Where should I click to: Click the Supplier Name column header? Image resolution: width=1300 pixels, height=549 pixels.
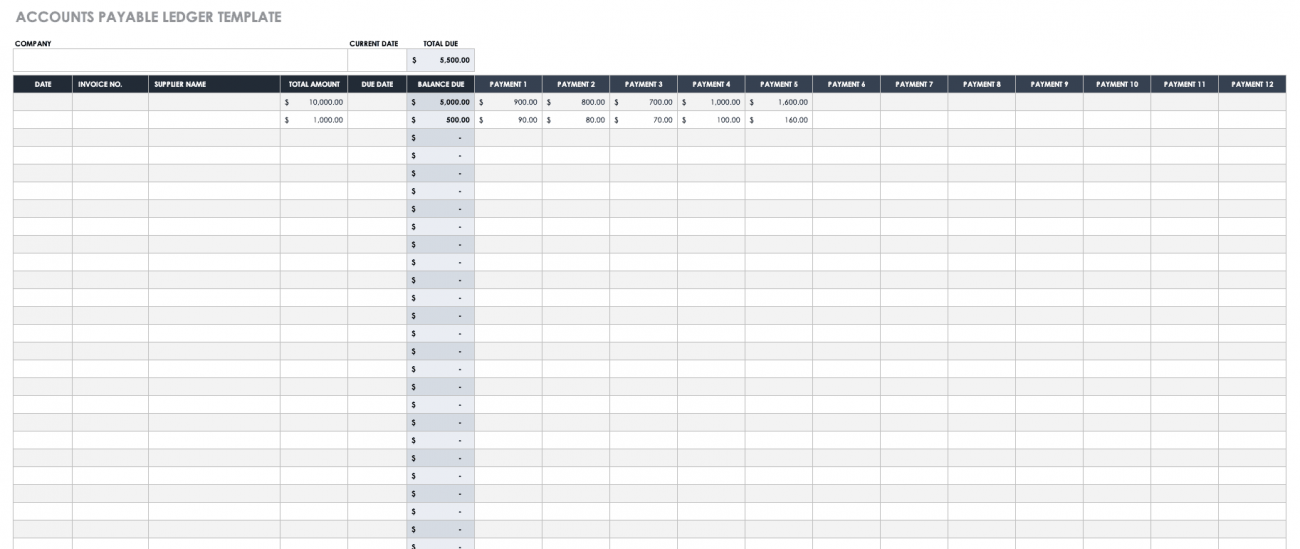click(214, 84)
